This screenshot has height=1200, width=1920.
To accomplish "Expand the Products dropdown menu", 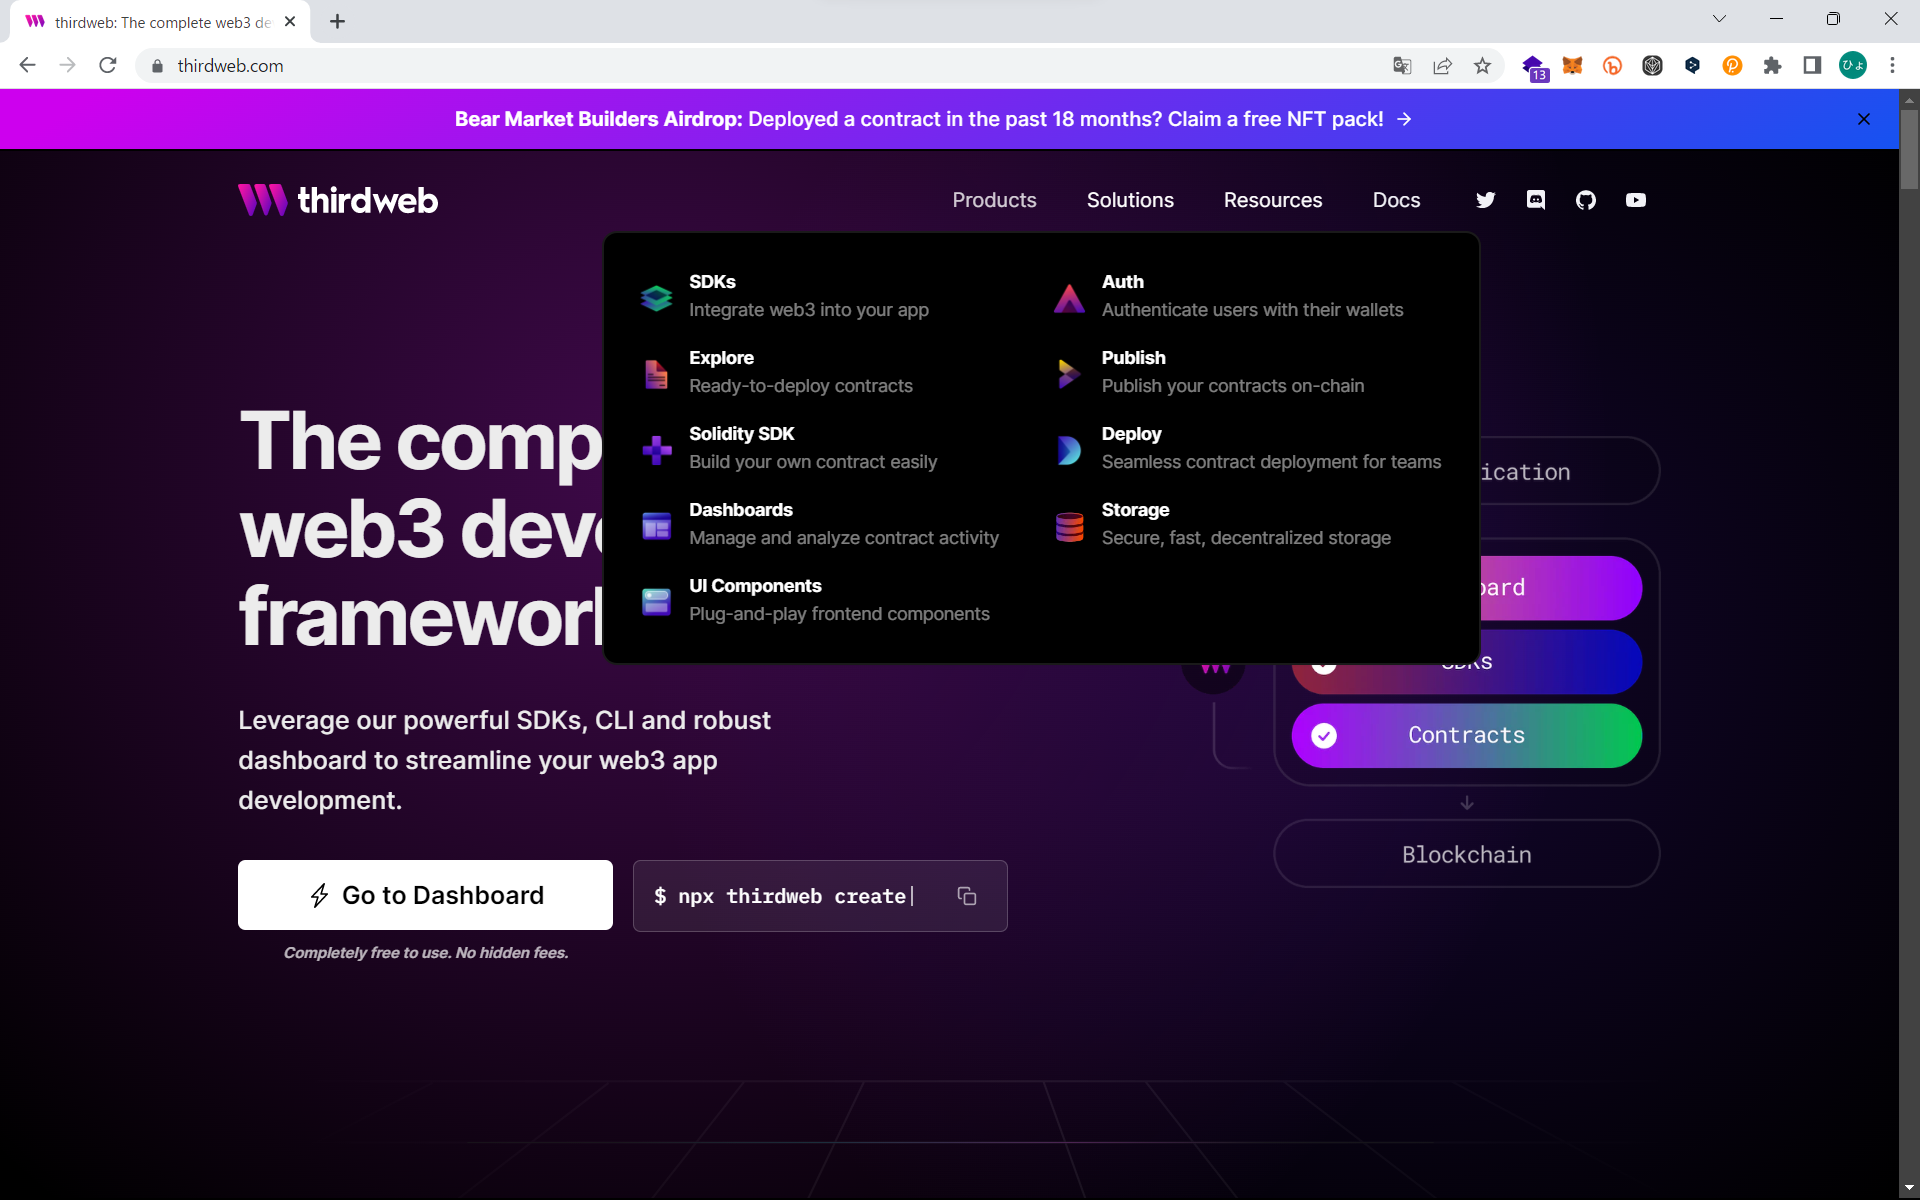I will [x=994, y=200].
